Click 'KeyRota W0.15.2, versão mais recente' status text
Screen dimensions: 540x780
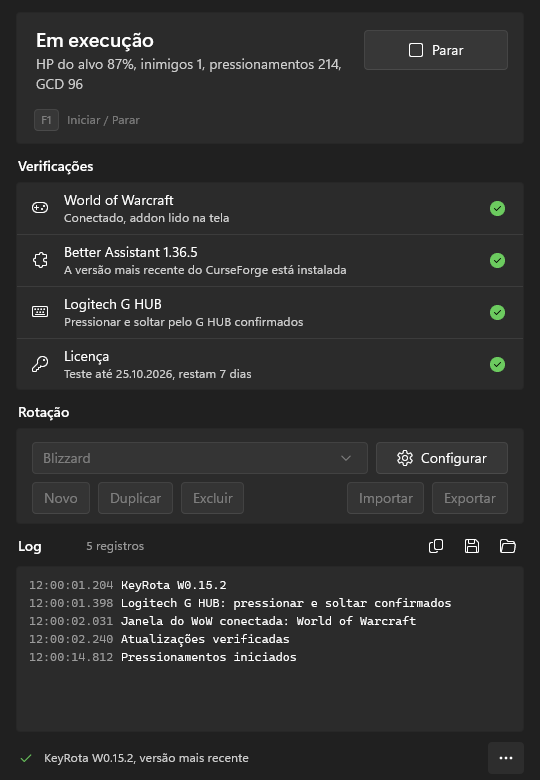pos(146,758)
